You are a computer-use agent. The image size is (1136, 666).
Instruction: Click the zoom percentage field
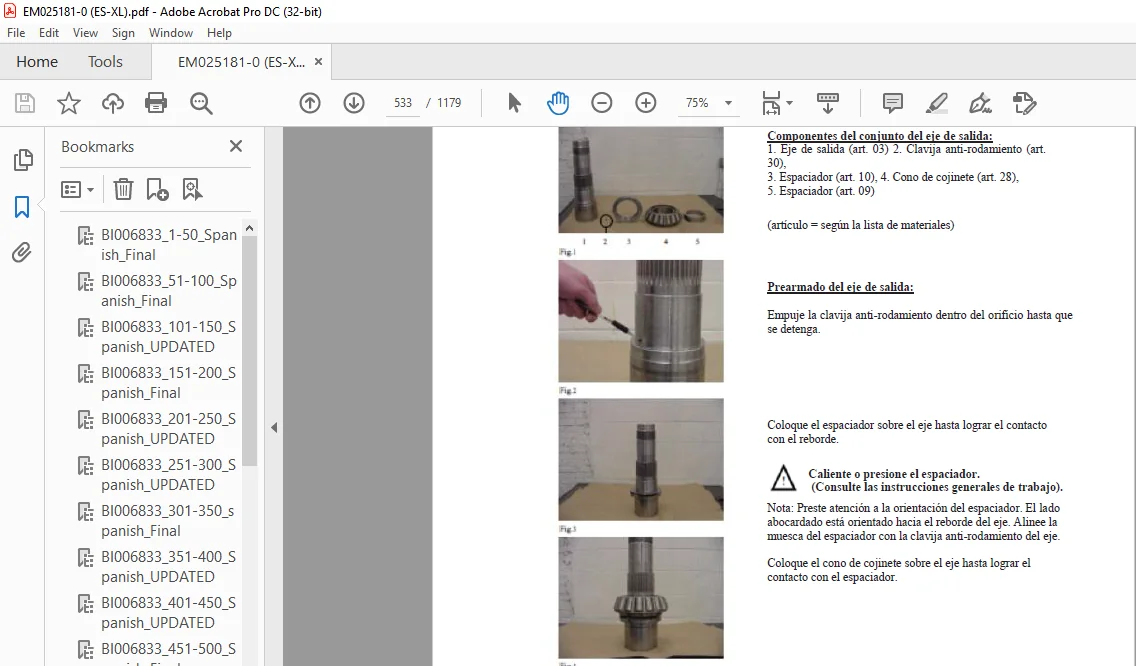[697, 103]
